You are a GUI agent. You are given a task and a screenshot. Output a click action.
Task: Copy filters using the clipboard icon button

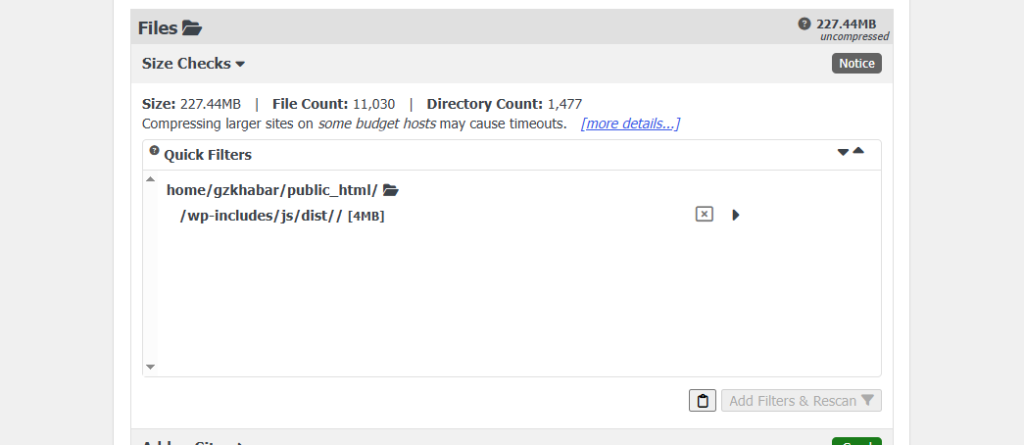[703, 401]
